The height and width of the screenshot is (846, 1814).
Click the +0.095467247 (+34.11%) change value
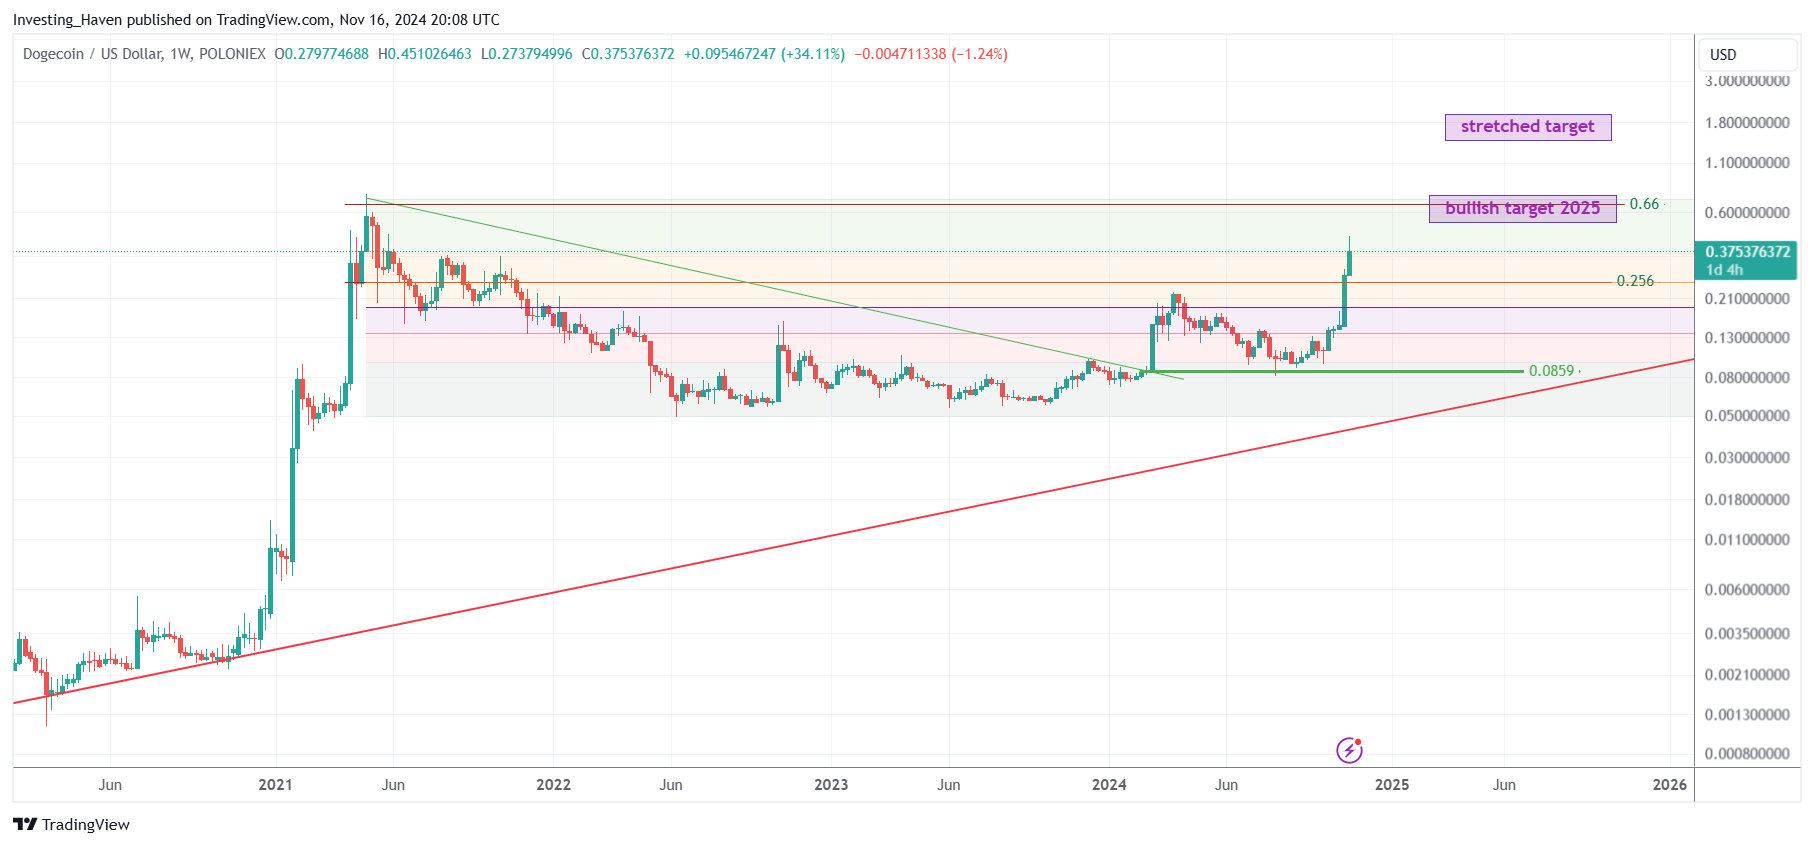pos(764,54)
